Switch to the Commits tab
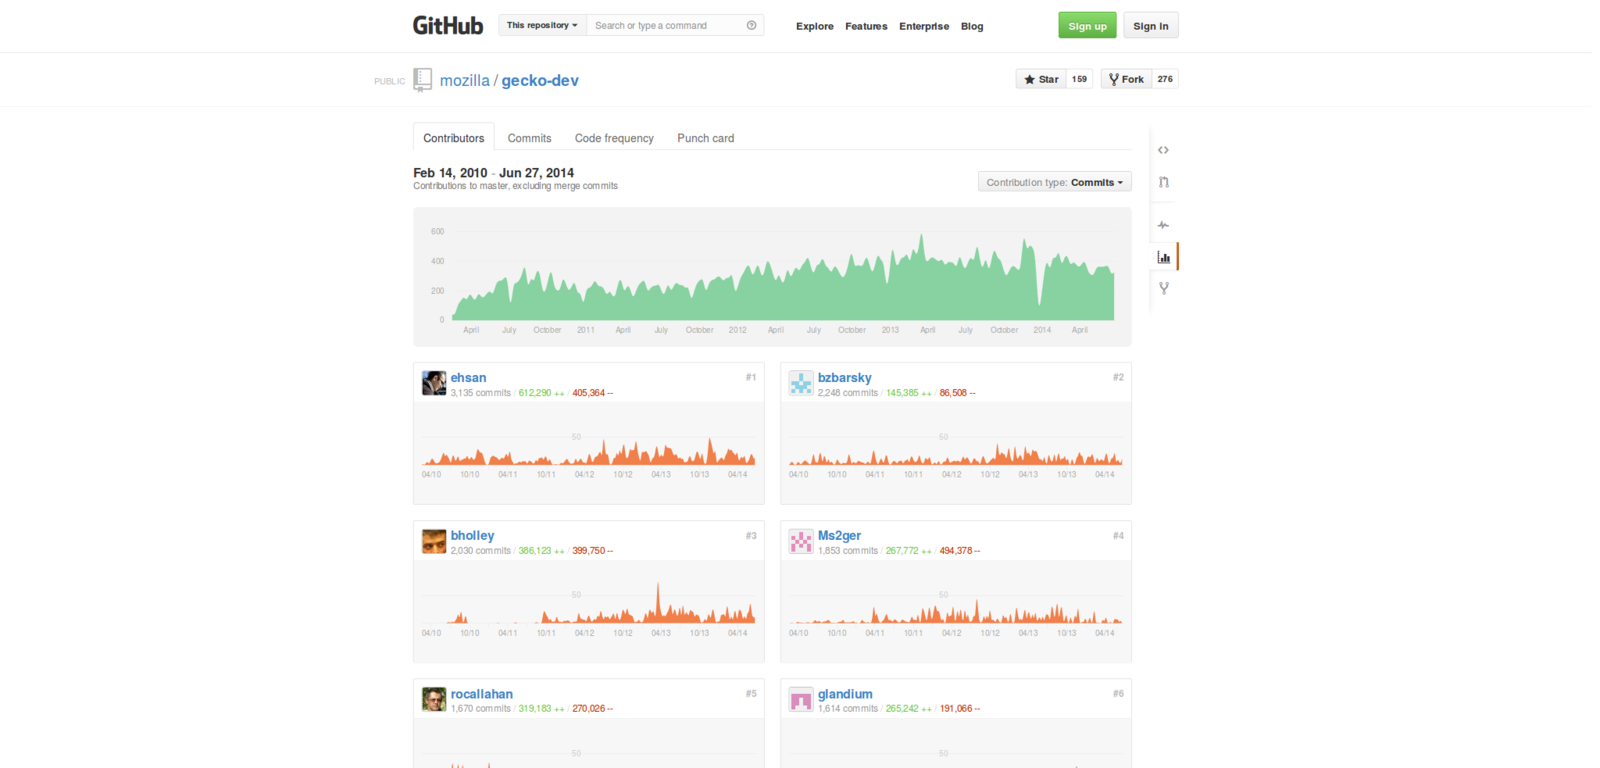 point(529,138)
